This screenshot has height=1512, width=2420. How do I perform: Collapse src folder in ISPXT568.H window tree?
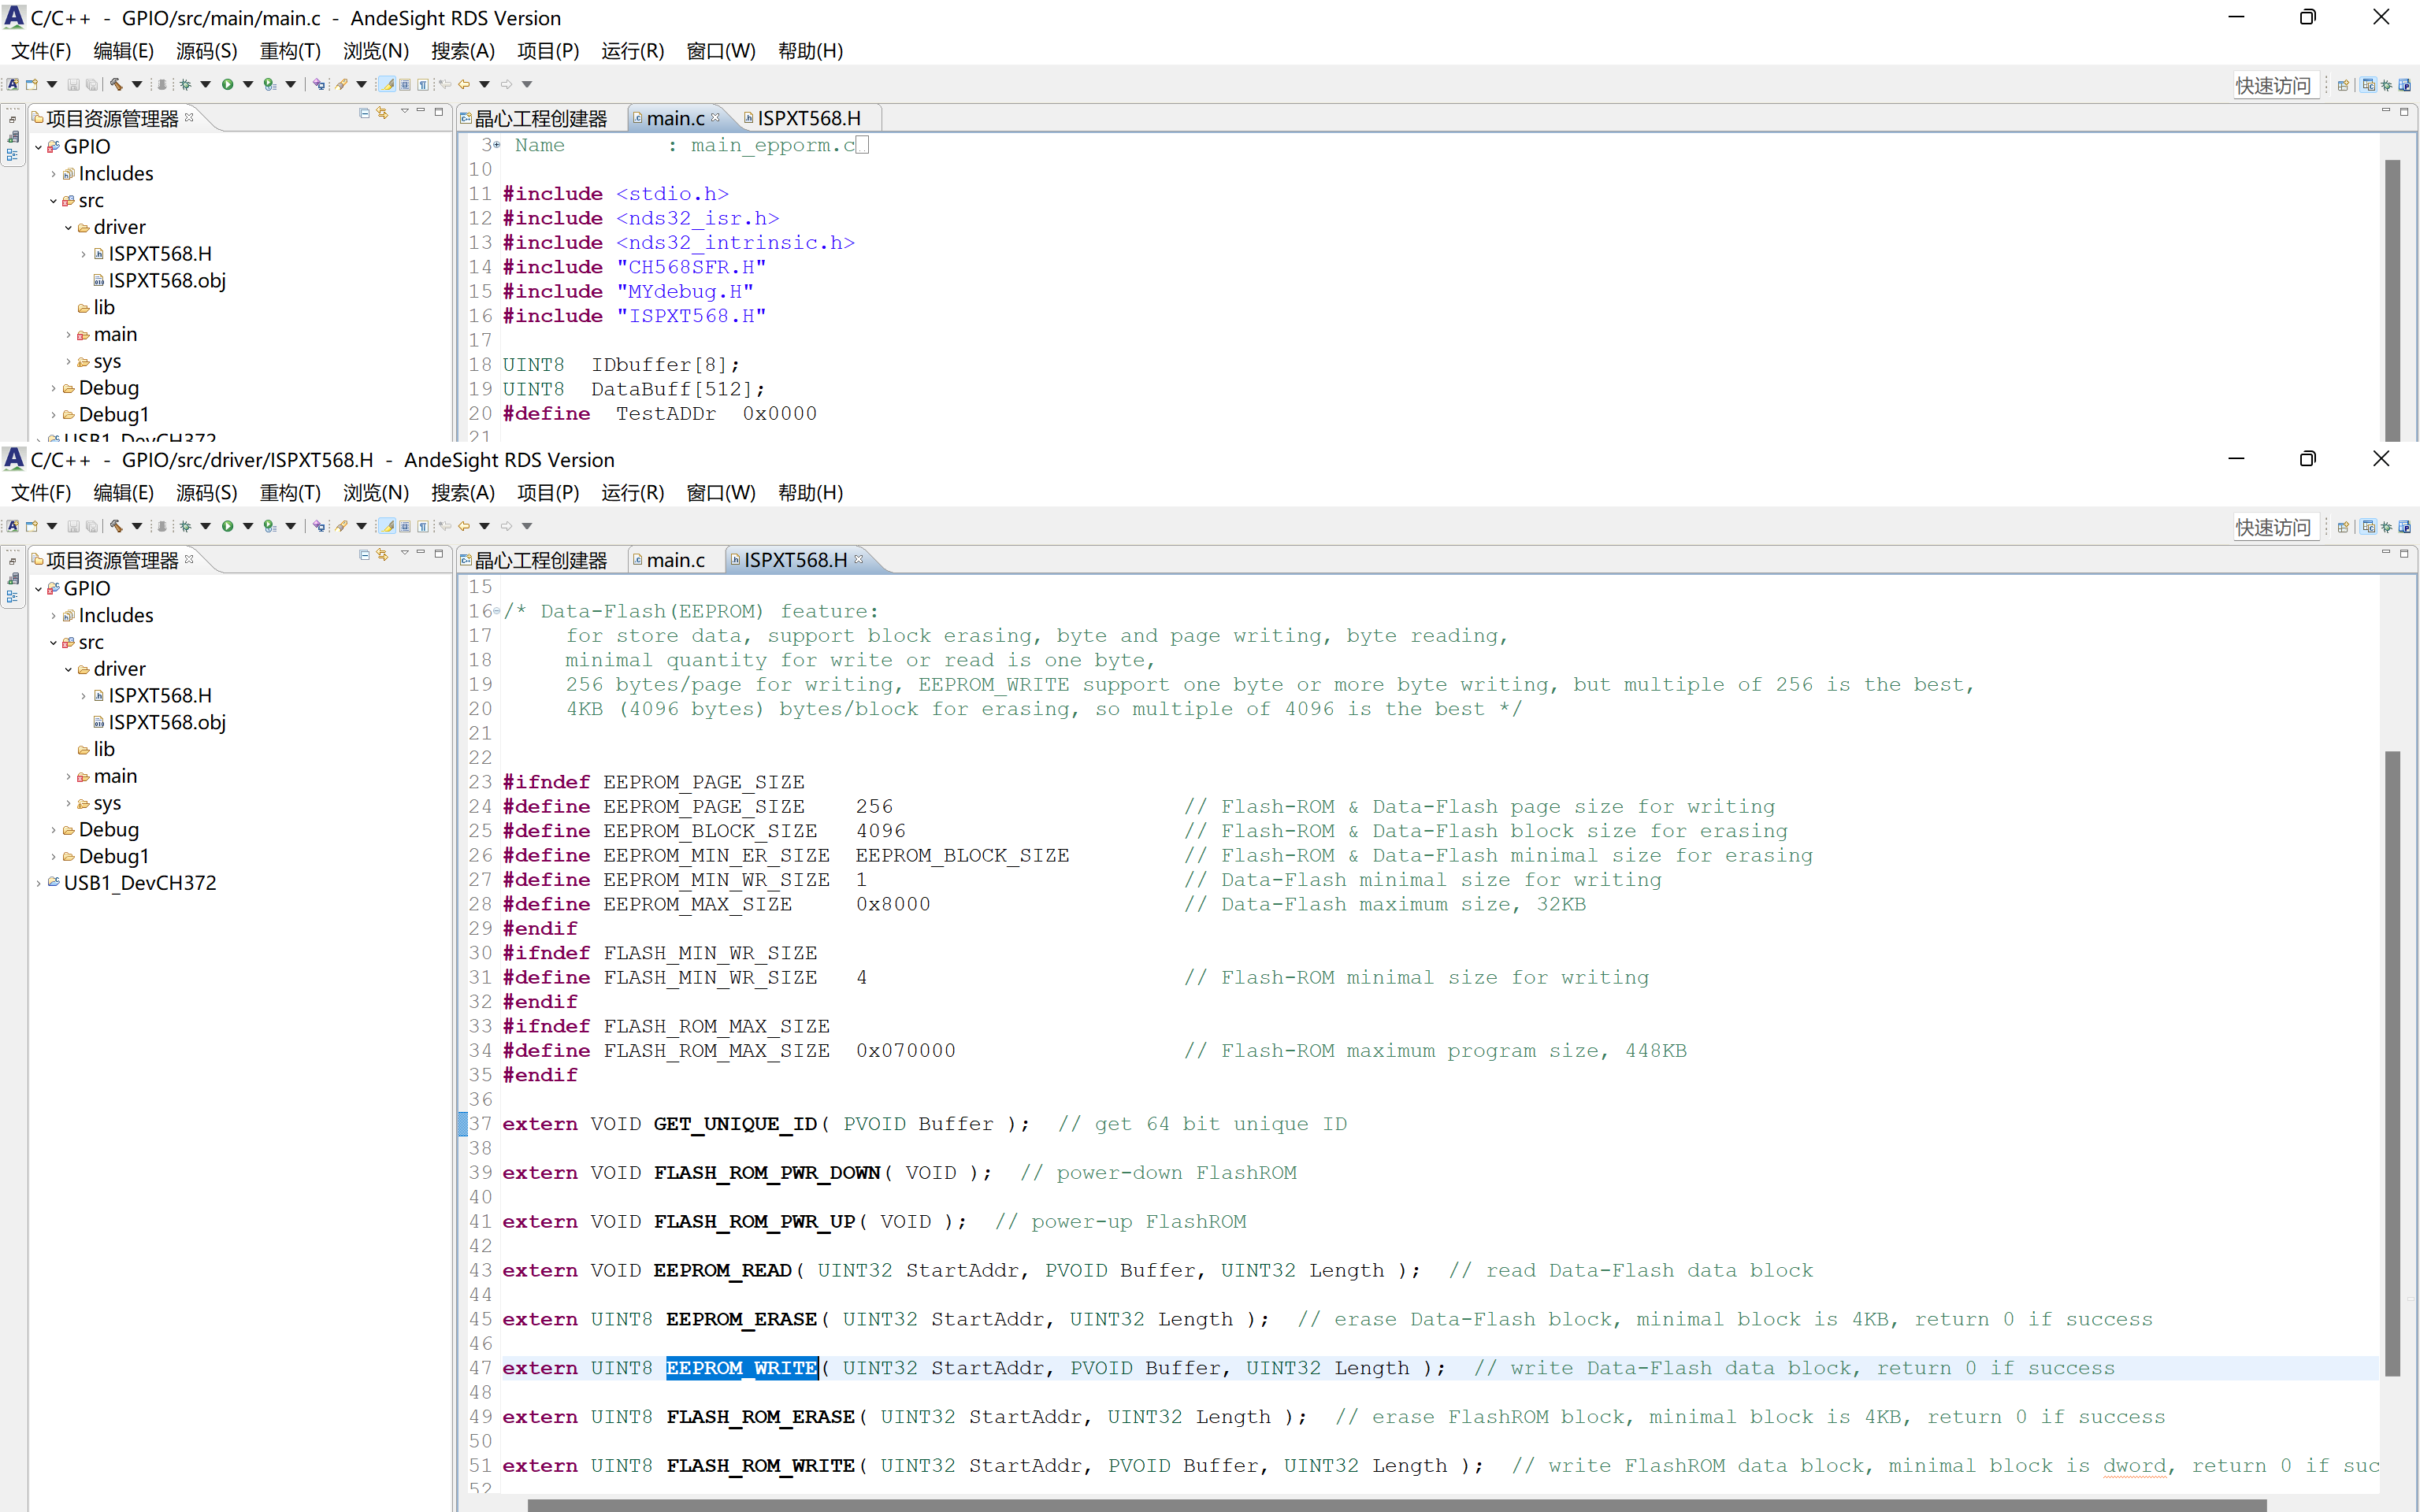[53, 643]
